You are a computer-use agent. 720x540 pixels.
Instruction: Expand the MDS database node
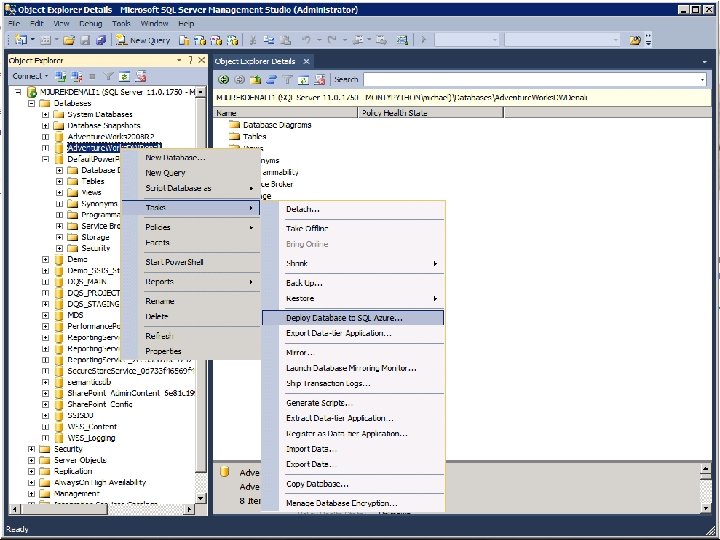tap(45, 315)
